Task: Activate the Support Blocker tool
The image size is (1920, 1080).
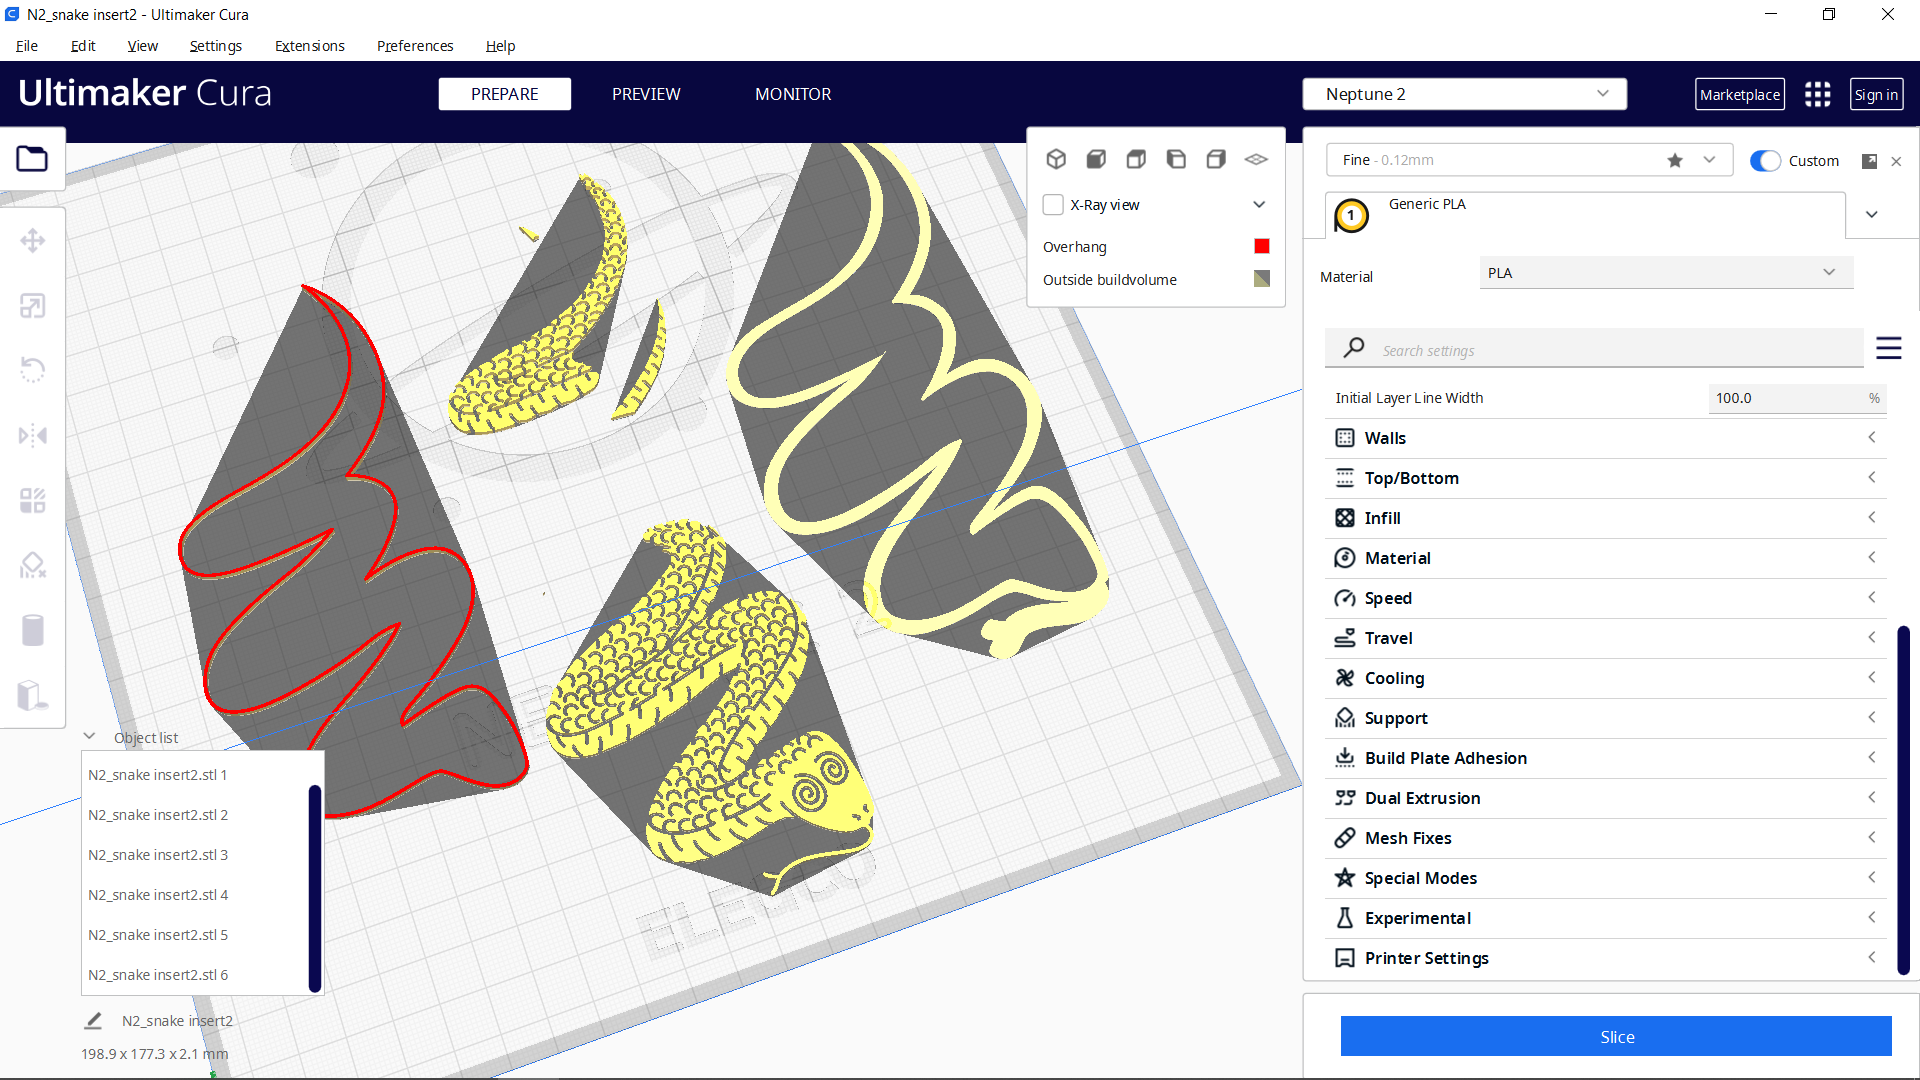Action: (x=33, y=565)
